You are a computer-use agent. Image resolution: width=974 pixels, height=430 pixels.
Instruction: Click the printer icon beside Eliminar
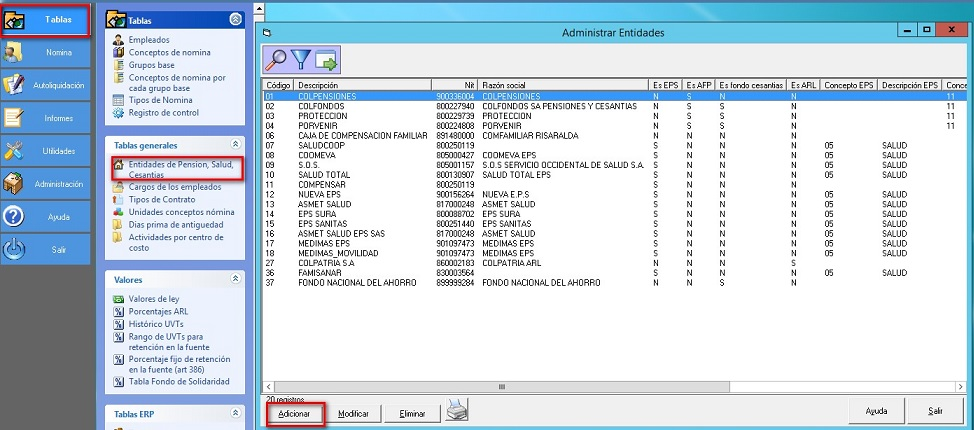coord(456,411)
